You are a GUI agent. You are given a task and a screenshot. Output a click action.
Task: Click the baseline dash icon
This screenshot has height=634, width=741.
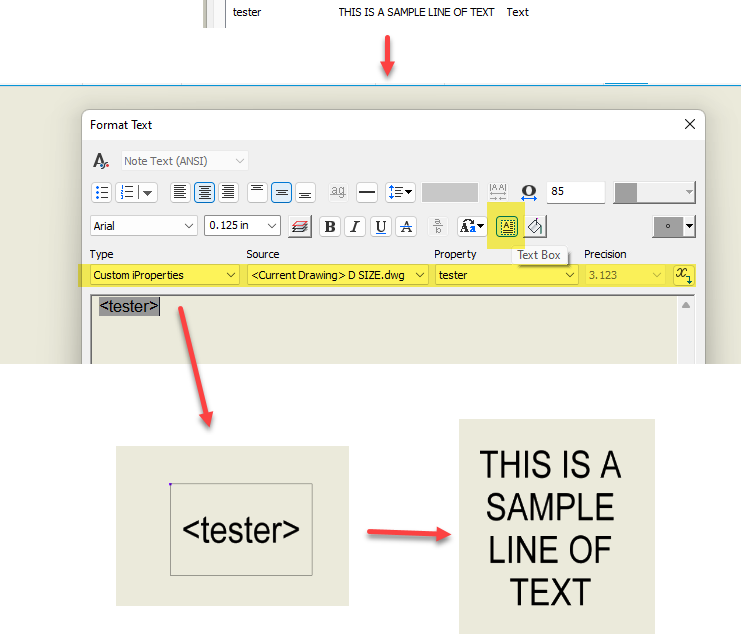click(367, 192)
